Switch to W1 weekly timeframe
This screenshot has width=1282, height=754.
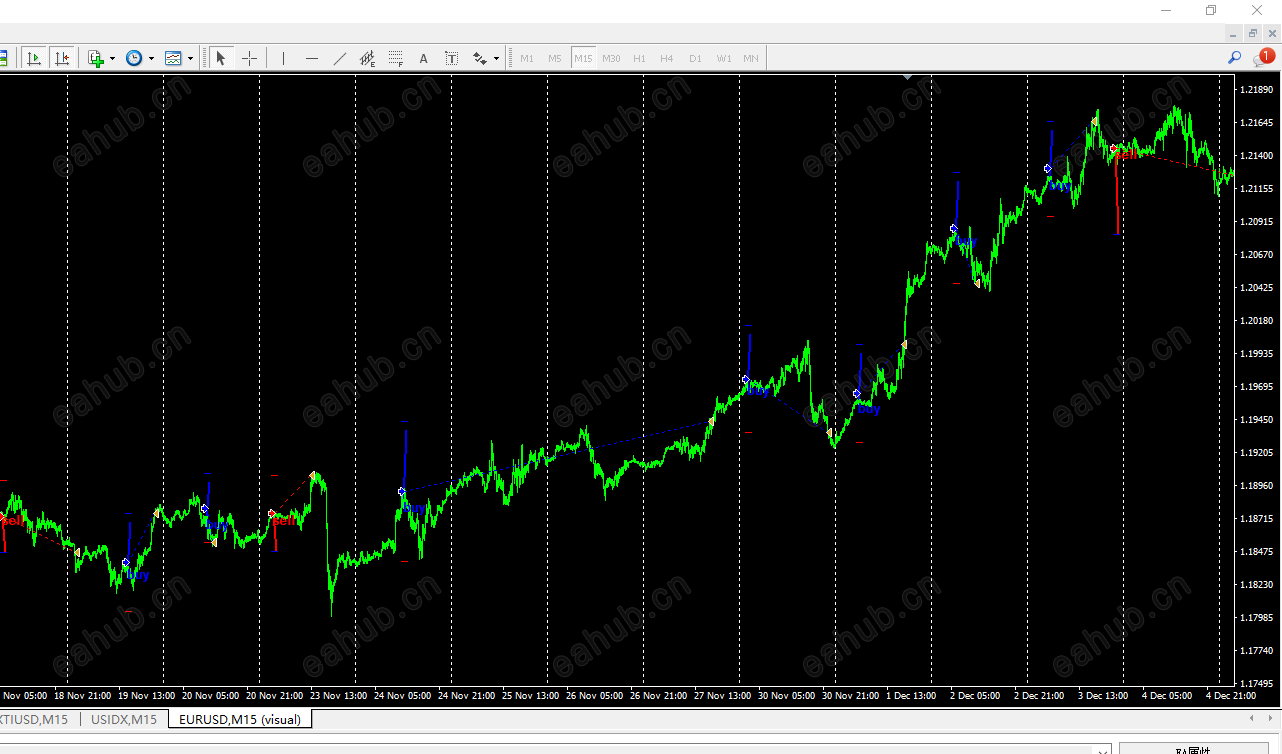(723, 58)
